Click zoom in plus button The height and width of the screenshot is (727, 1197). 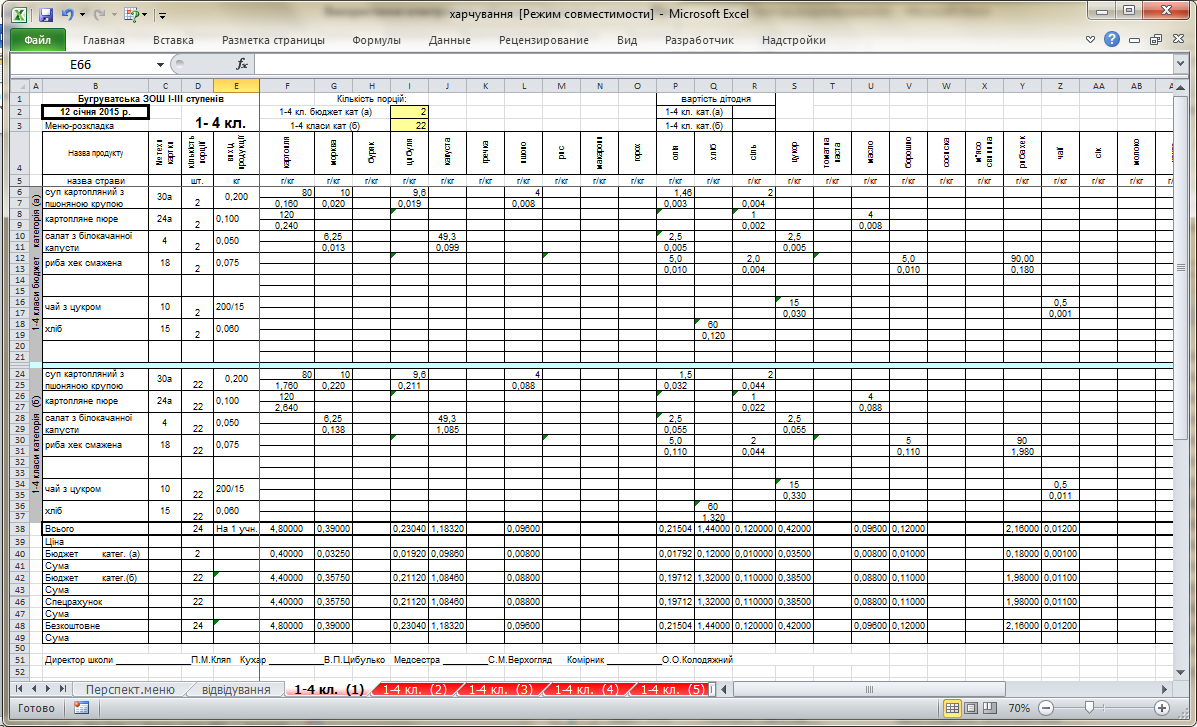click(x=1162, y=708)
